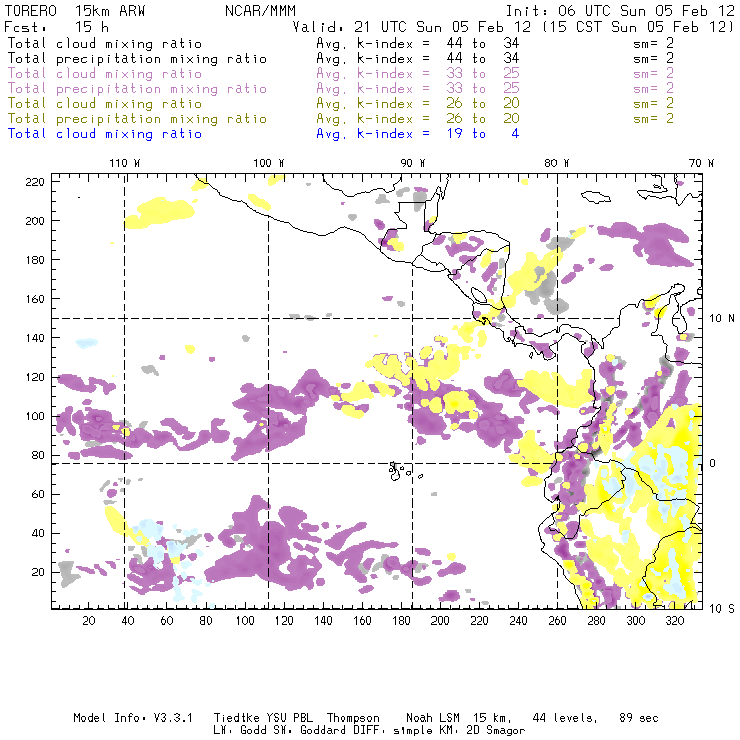Click the "10 S" latitude label
This screenshot has width=740, height=740.
pyautogui.click(x=722, y=609)
